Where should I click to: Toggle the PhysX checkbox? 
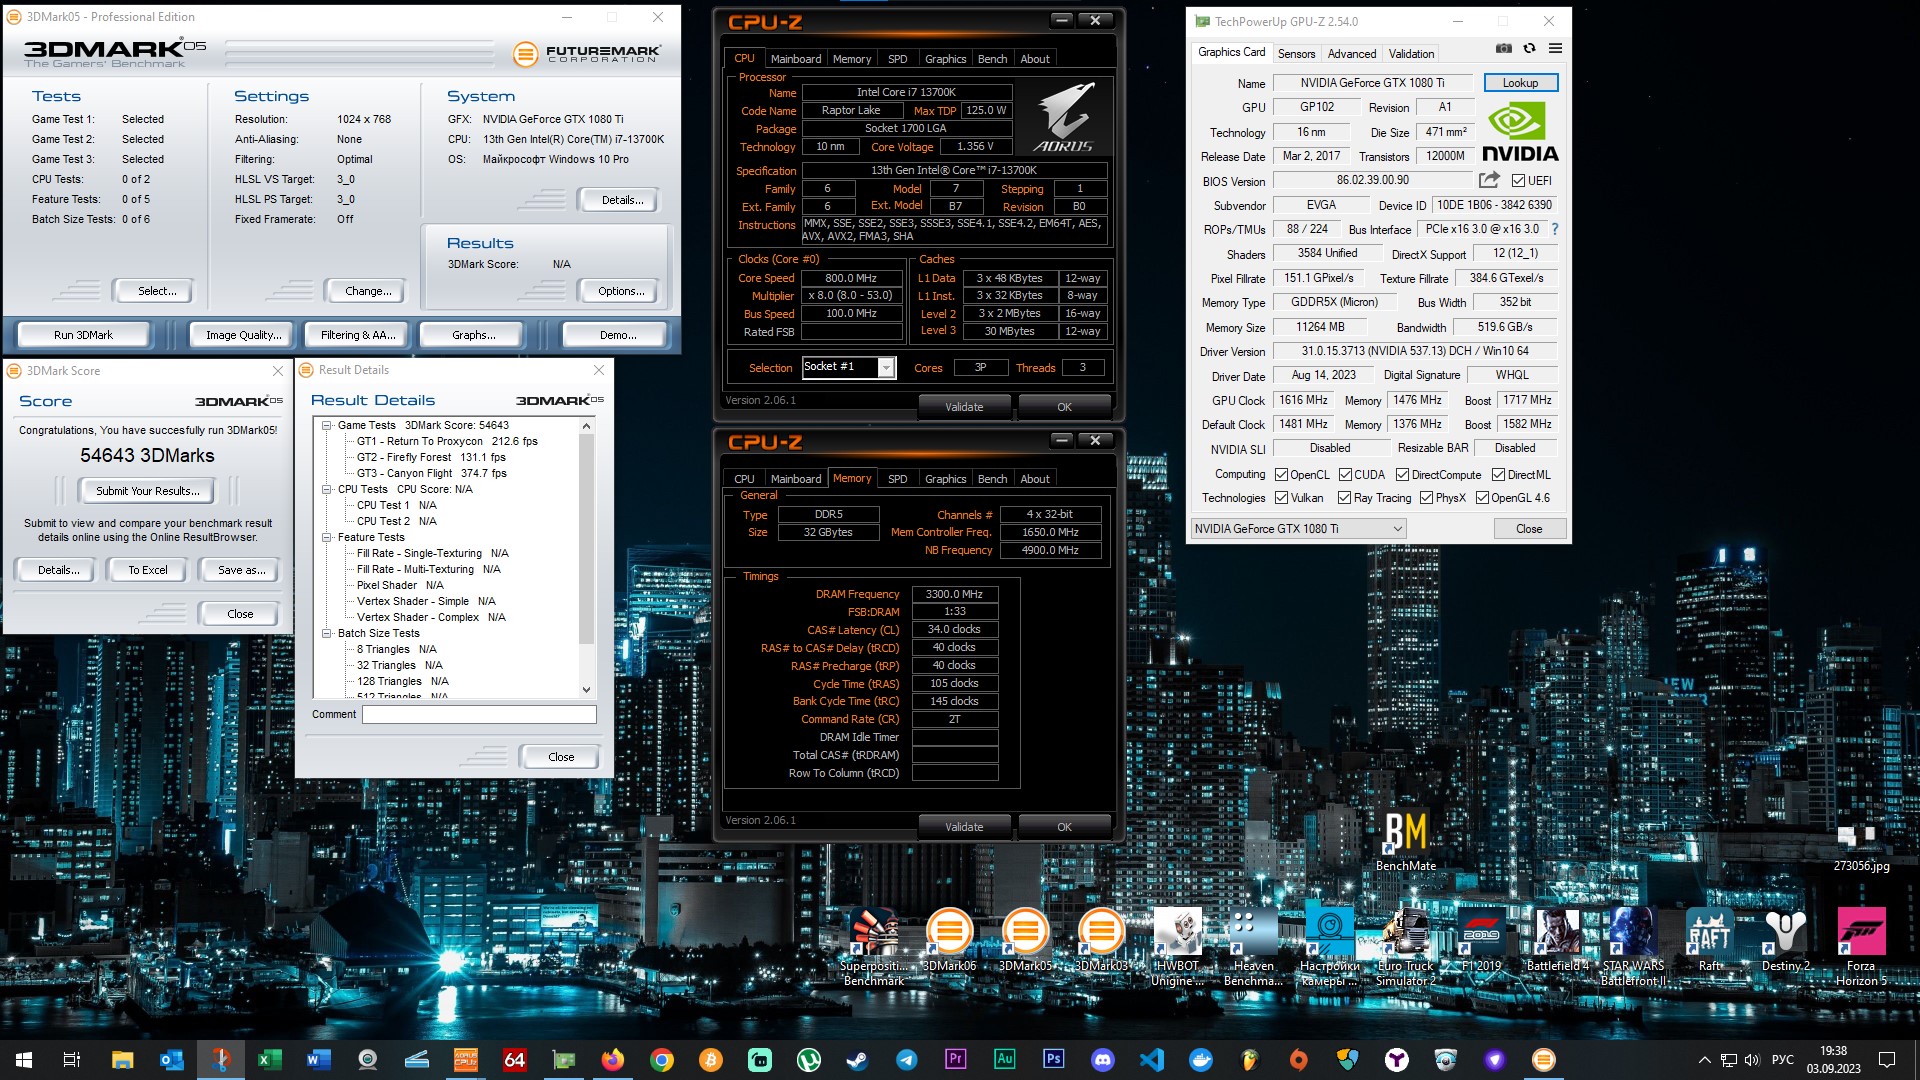[1426, 498]
